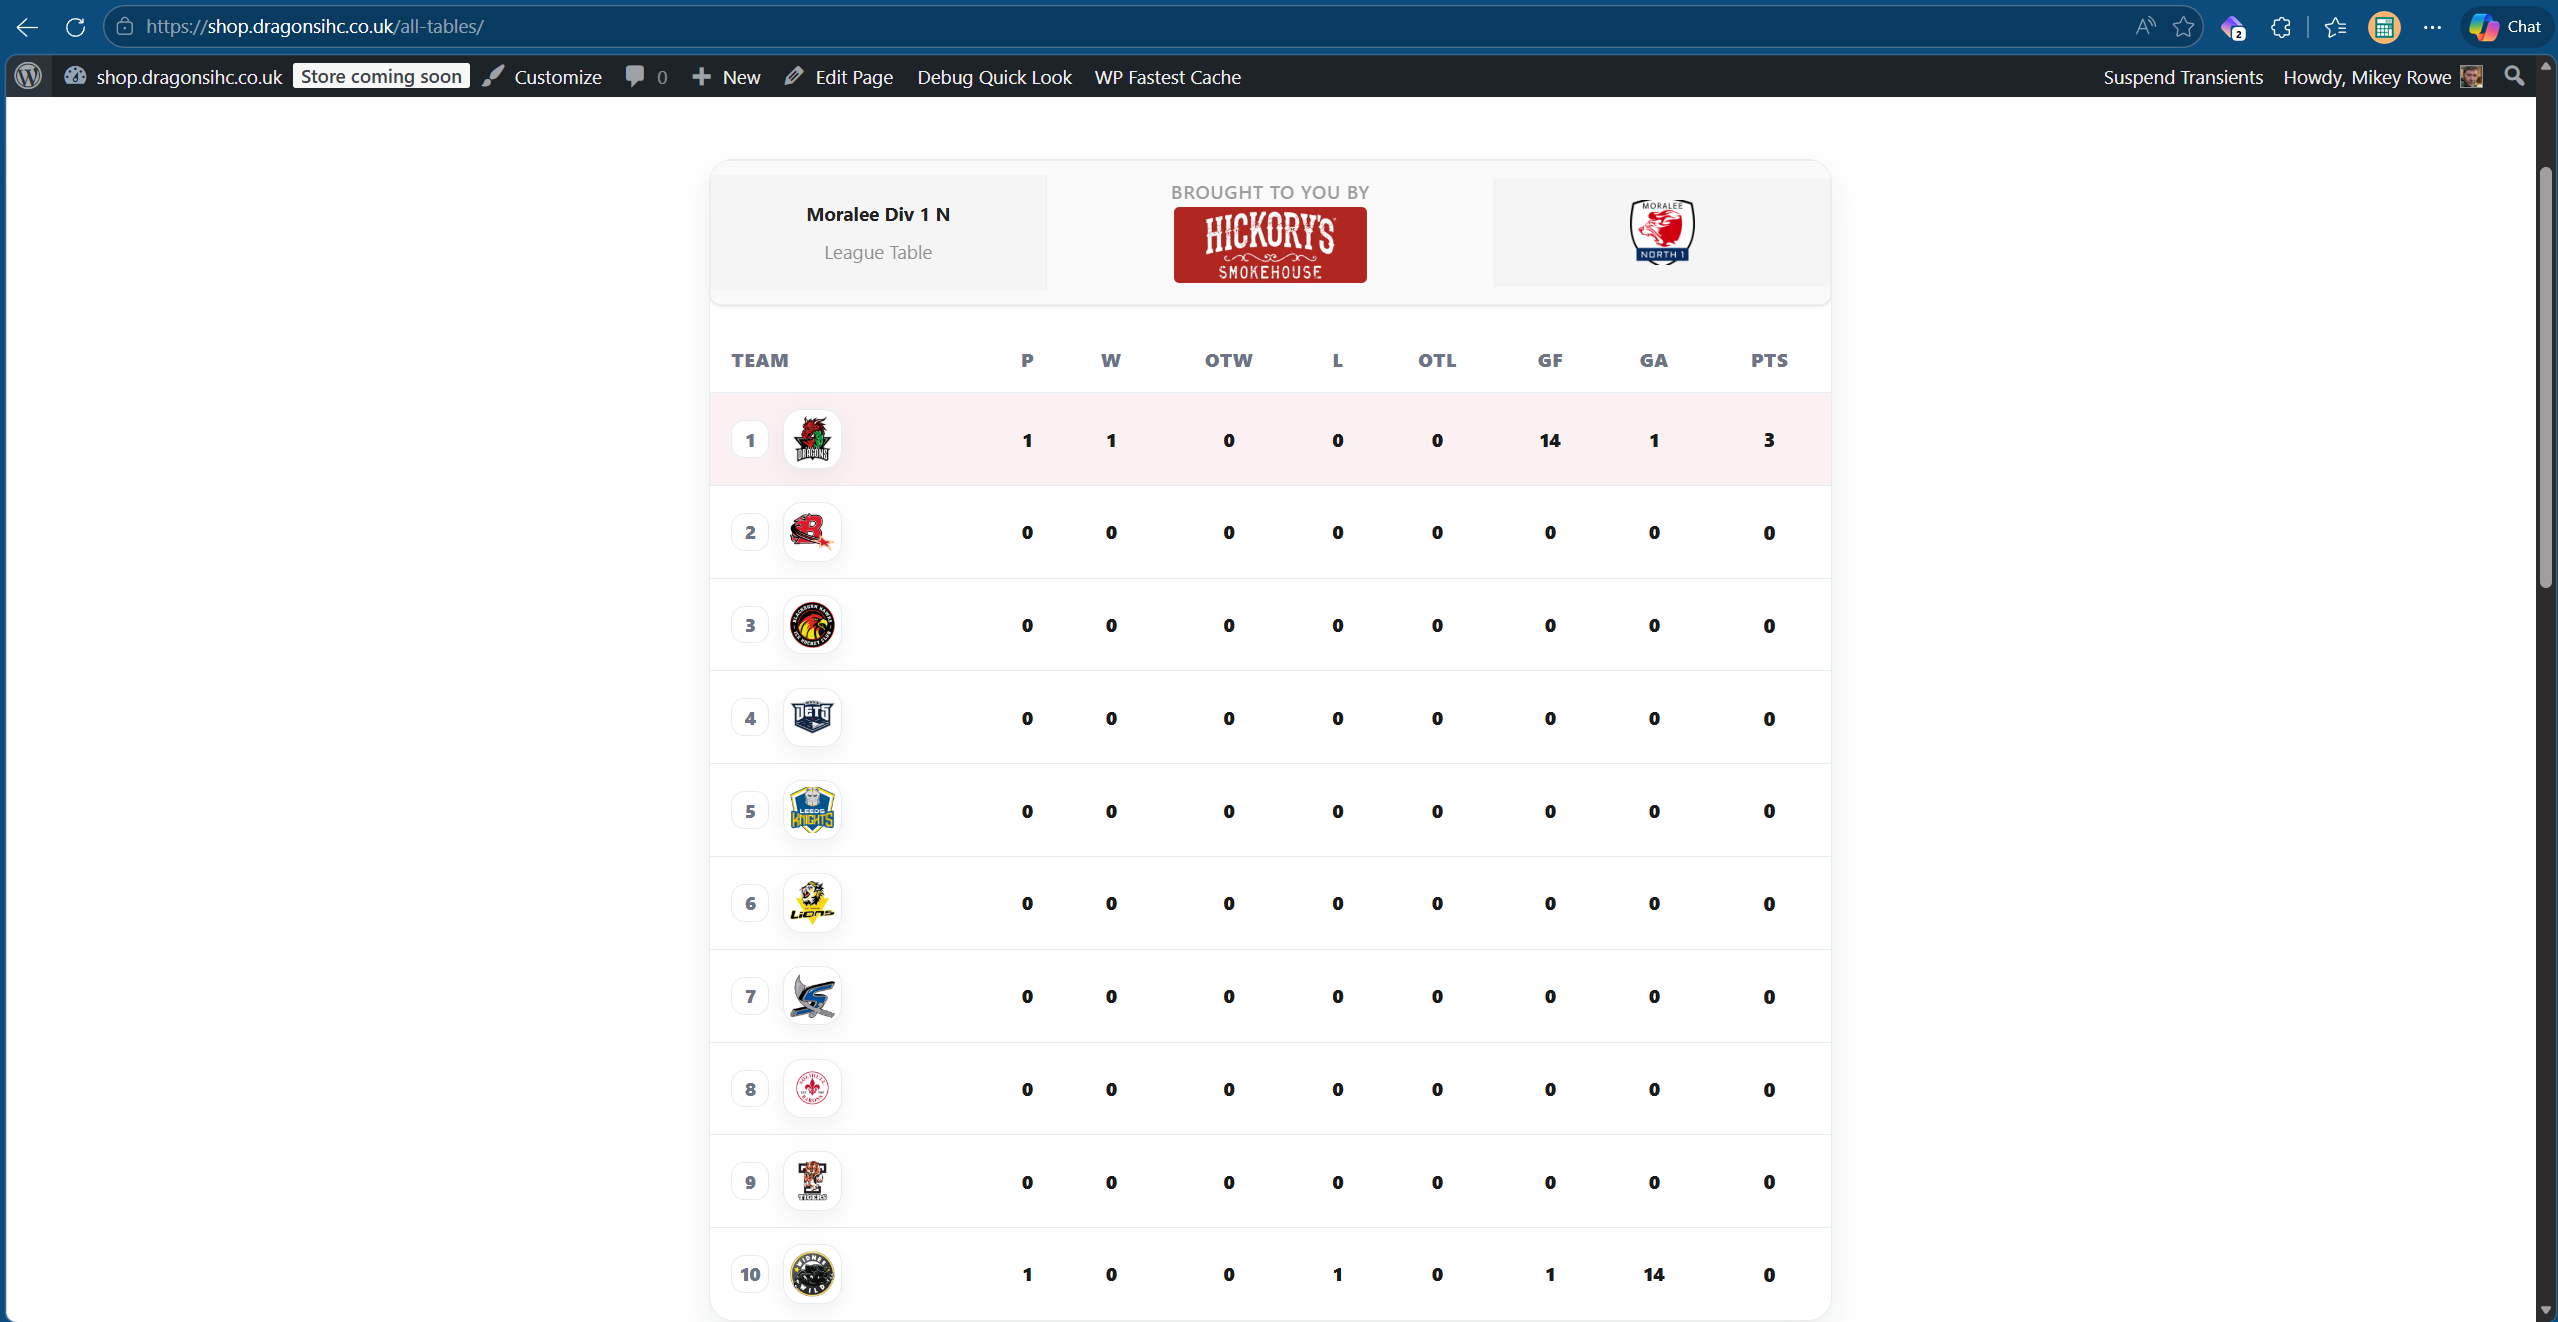Click the Hickory's Smokehouse sponsor logo
Screen dimensions: 2558x1322
tap(1269, 245)
